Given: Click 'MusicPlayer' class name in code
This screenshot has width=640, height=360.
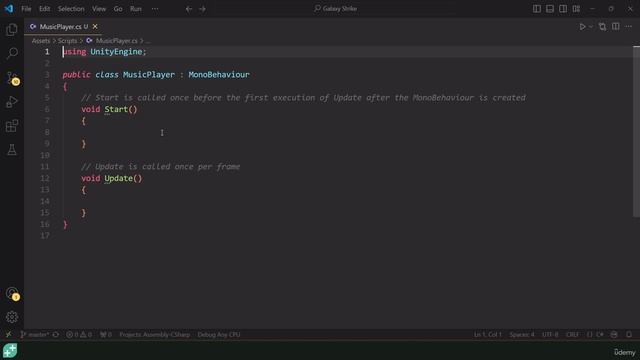Looking at the screenshot, I should tap(149, 75).
